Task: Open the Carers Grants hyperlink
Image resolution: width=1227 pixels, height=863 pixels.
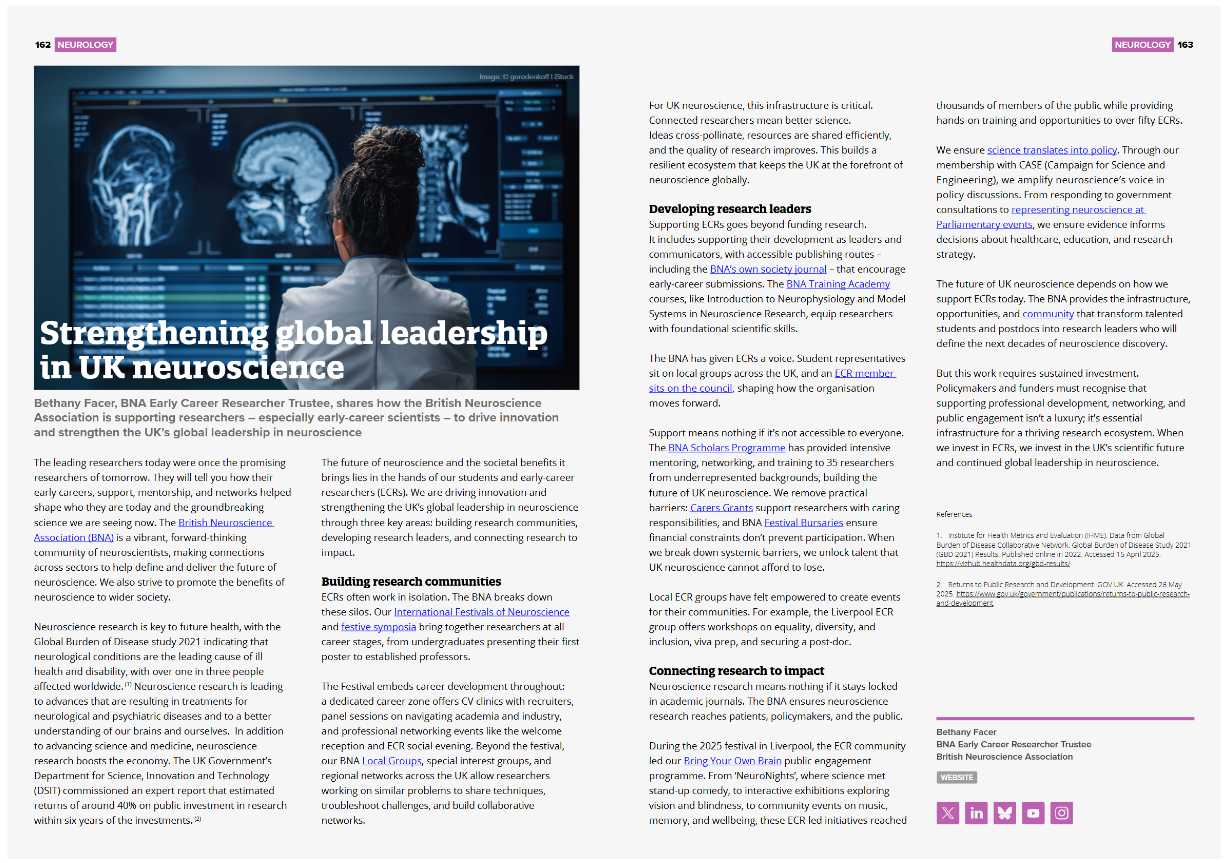Action: tap(721, 507)
